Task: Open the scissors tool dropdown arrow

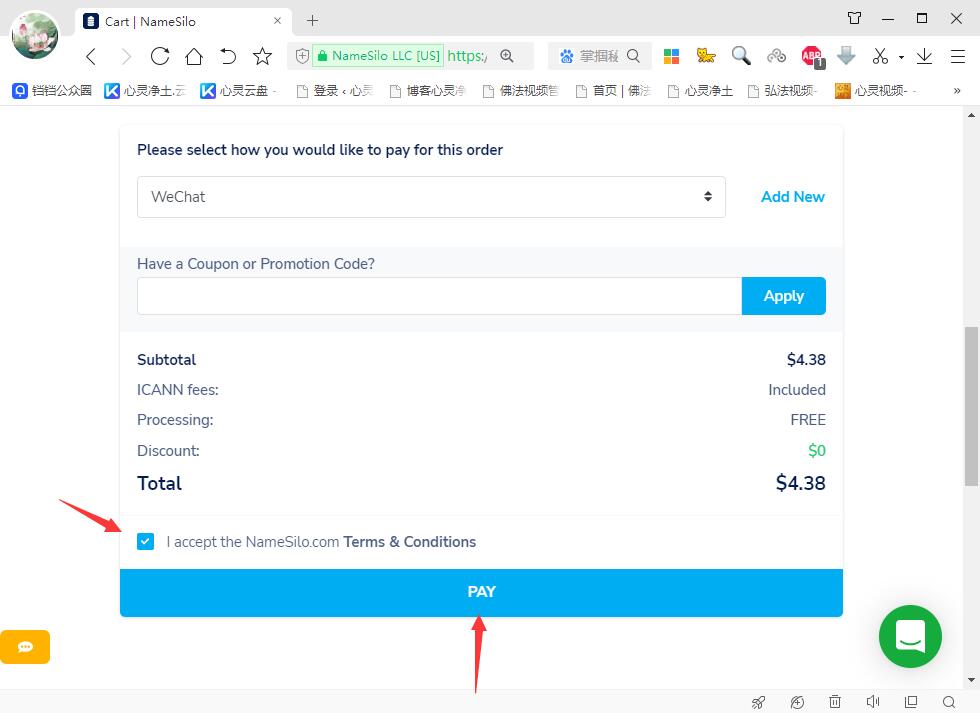Action: click(901, 57)
